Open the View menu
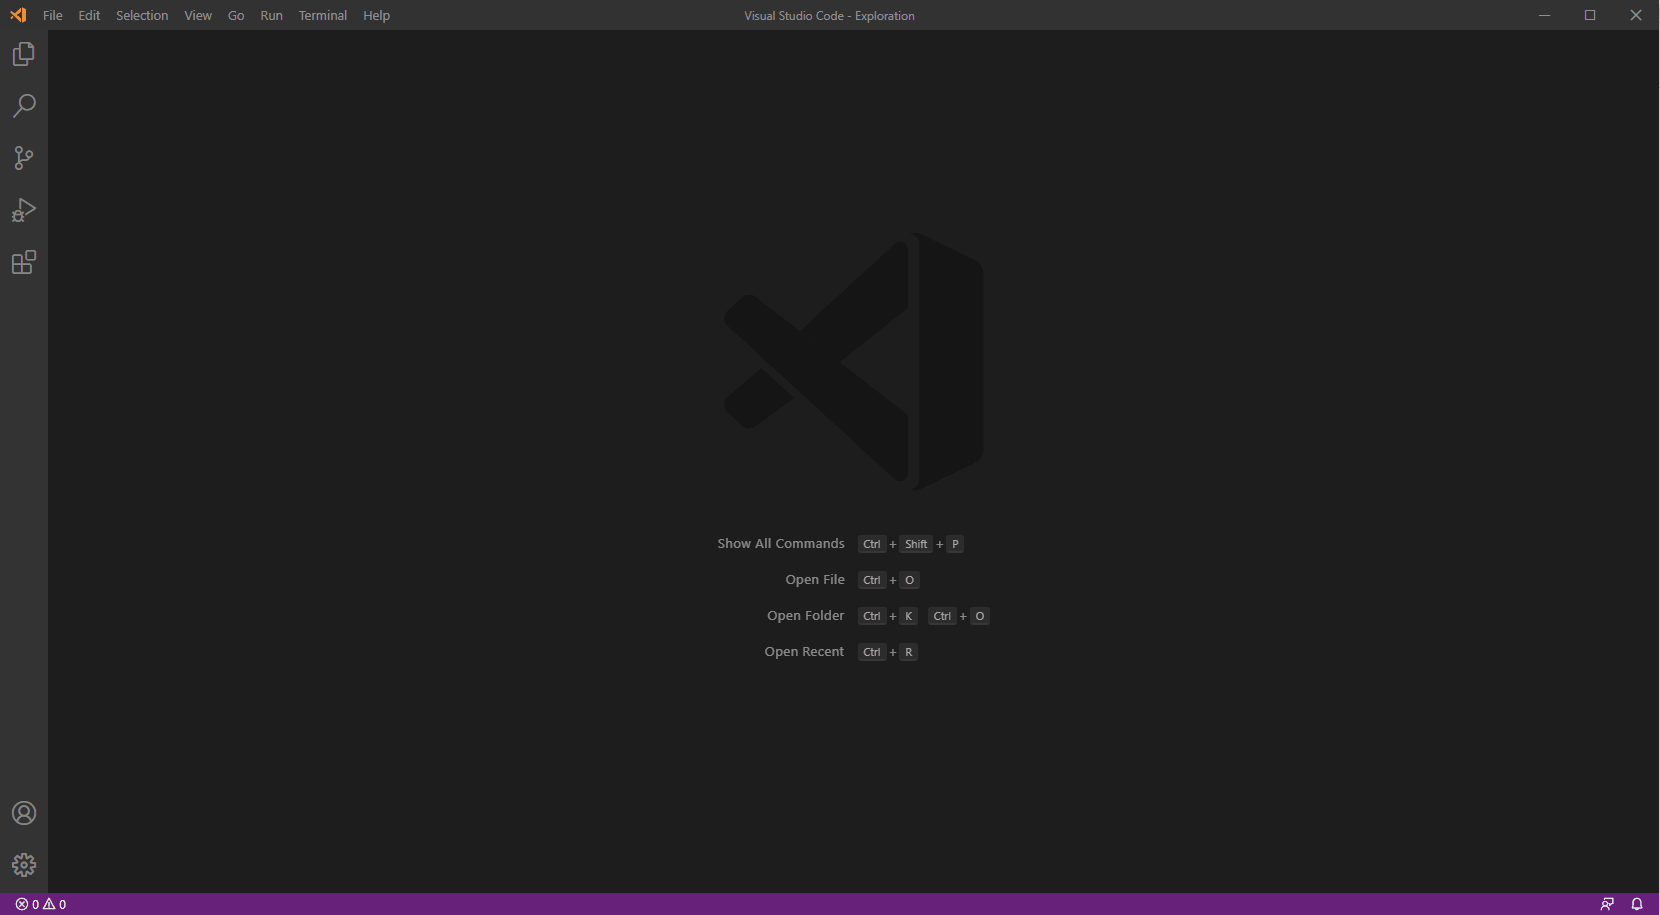1660x915 pixels. 198,15
